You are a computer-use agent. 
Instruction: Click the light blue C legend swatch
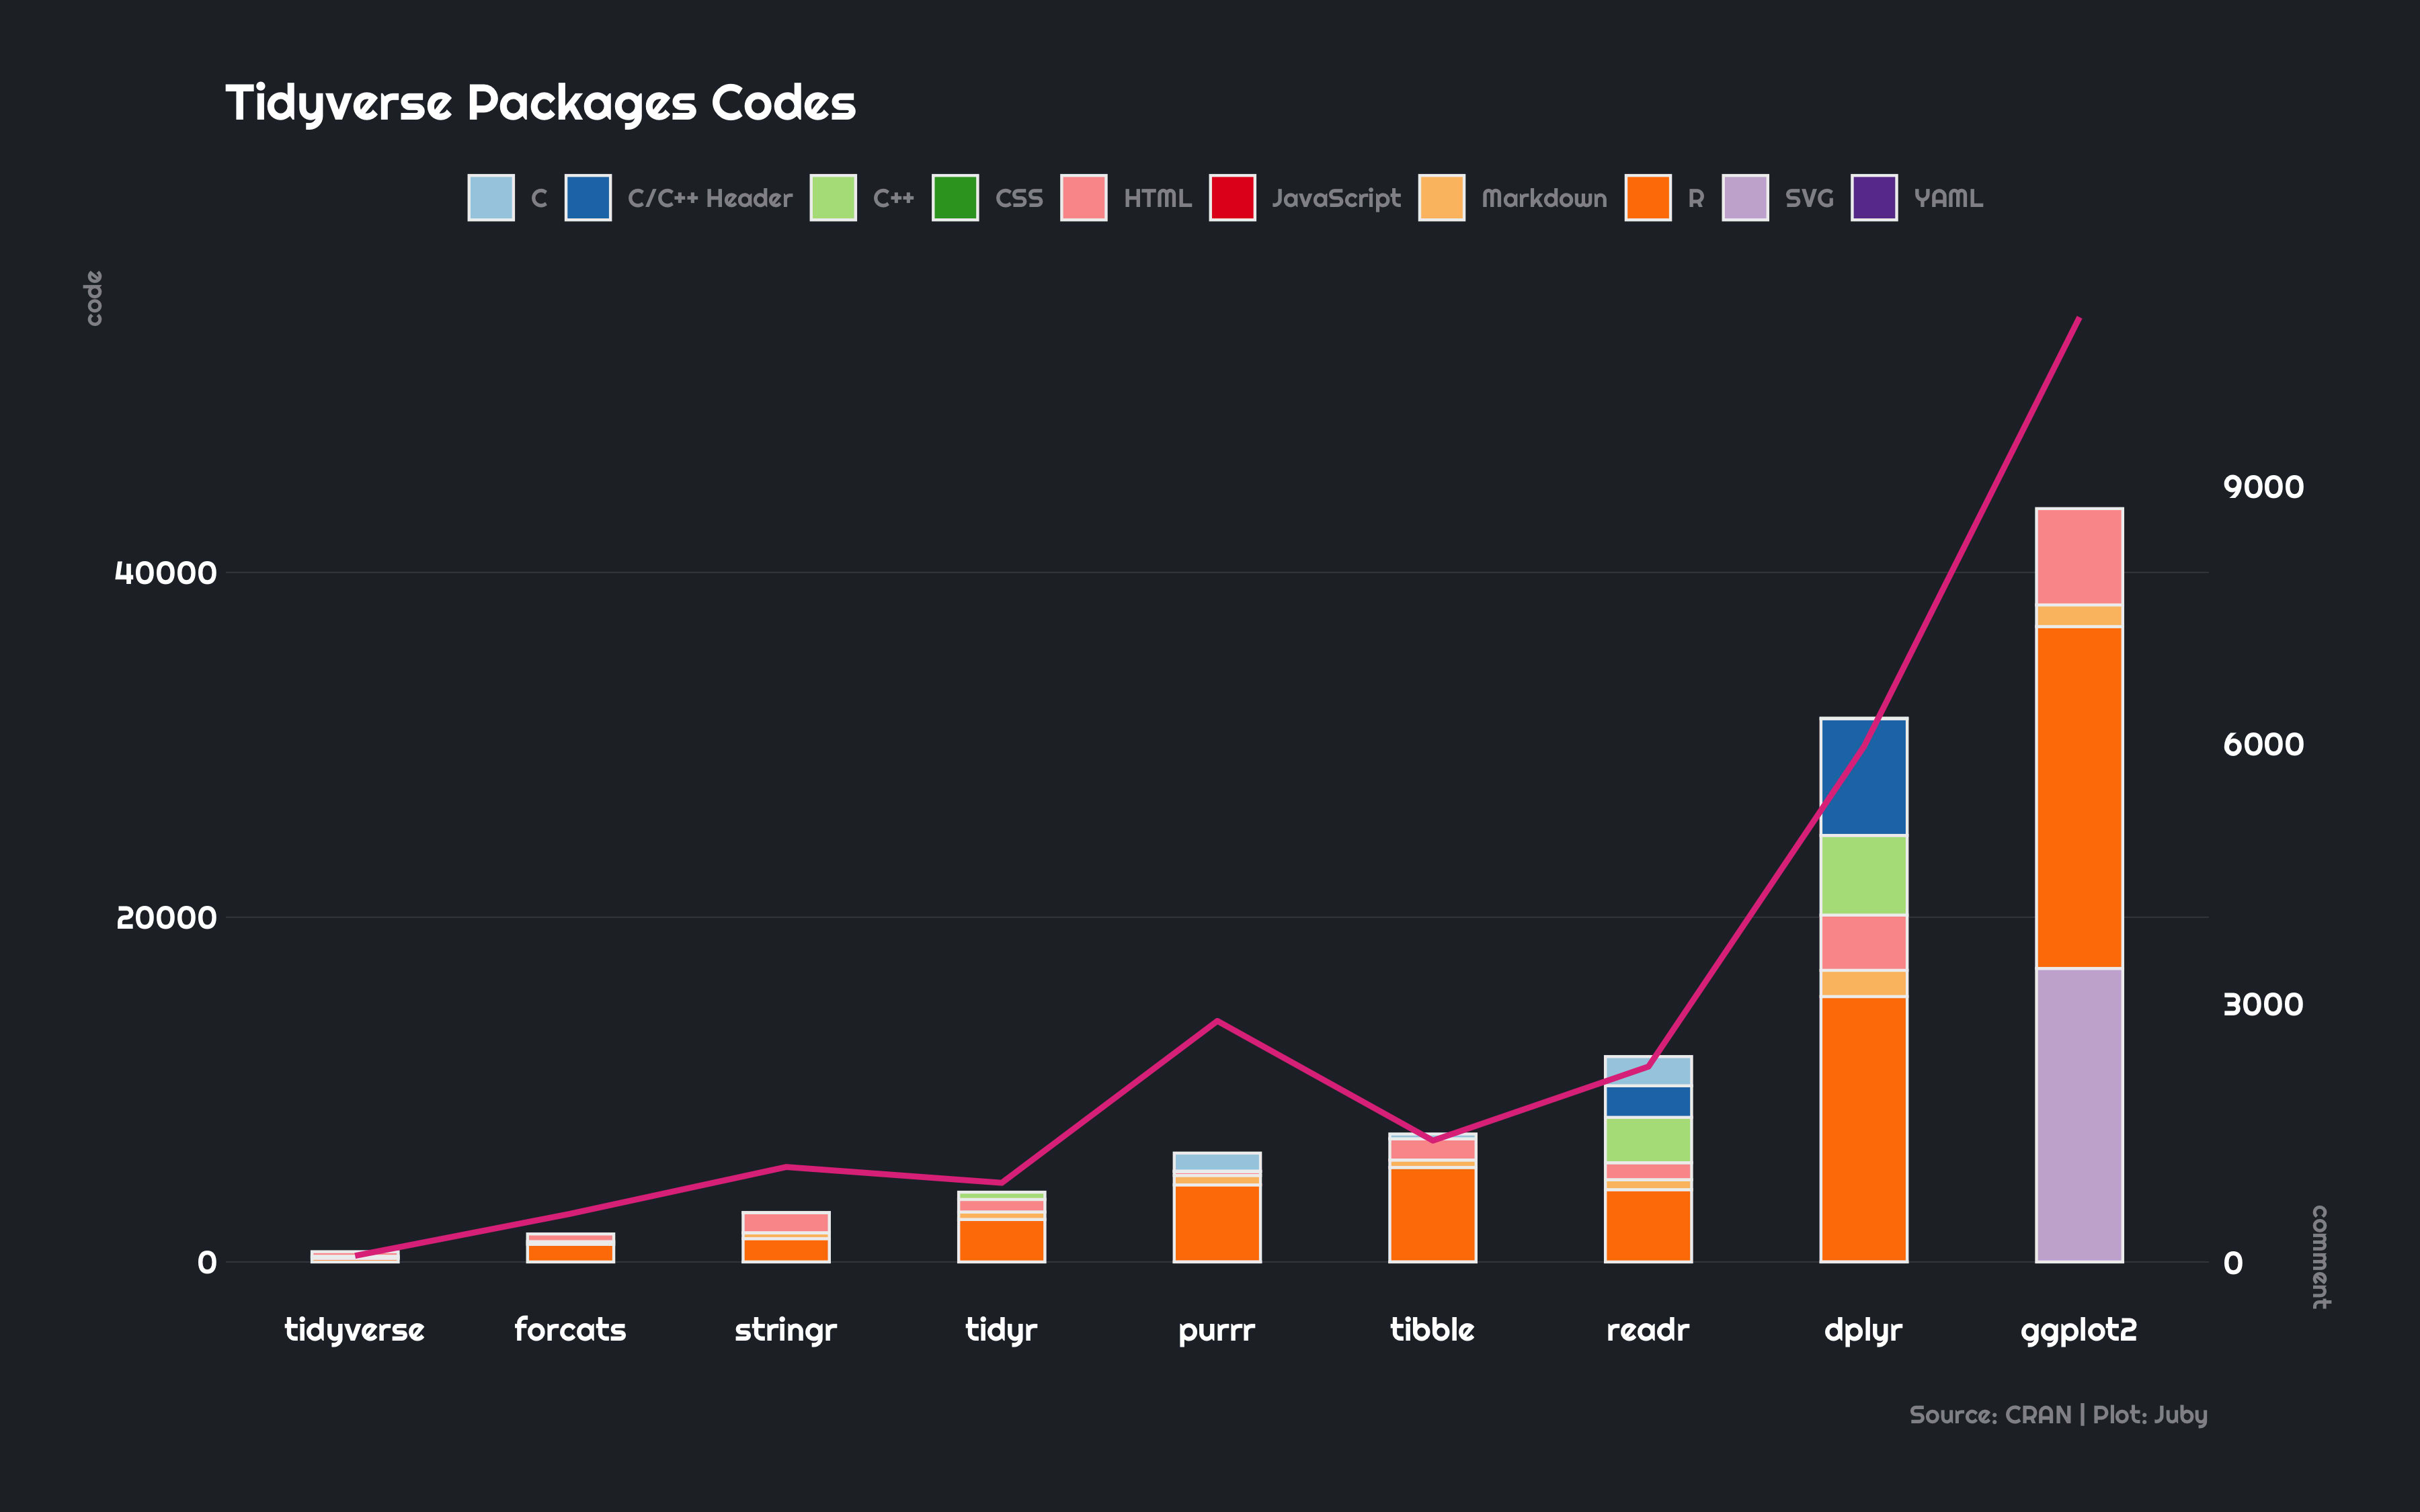(x=491, y=198)
